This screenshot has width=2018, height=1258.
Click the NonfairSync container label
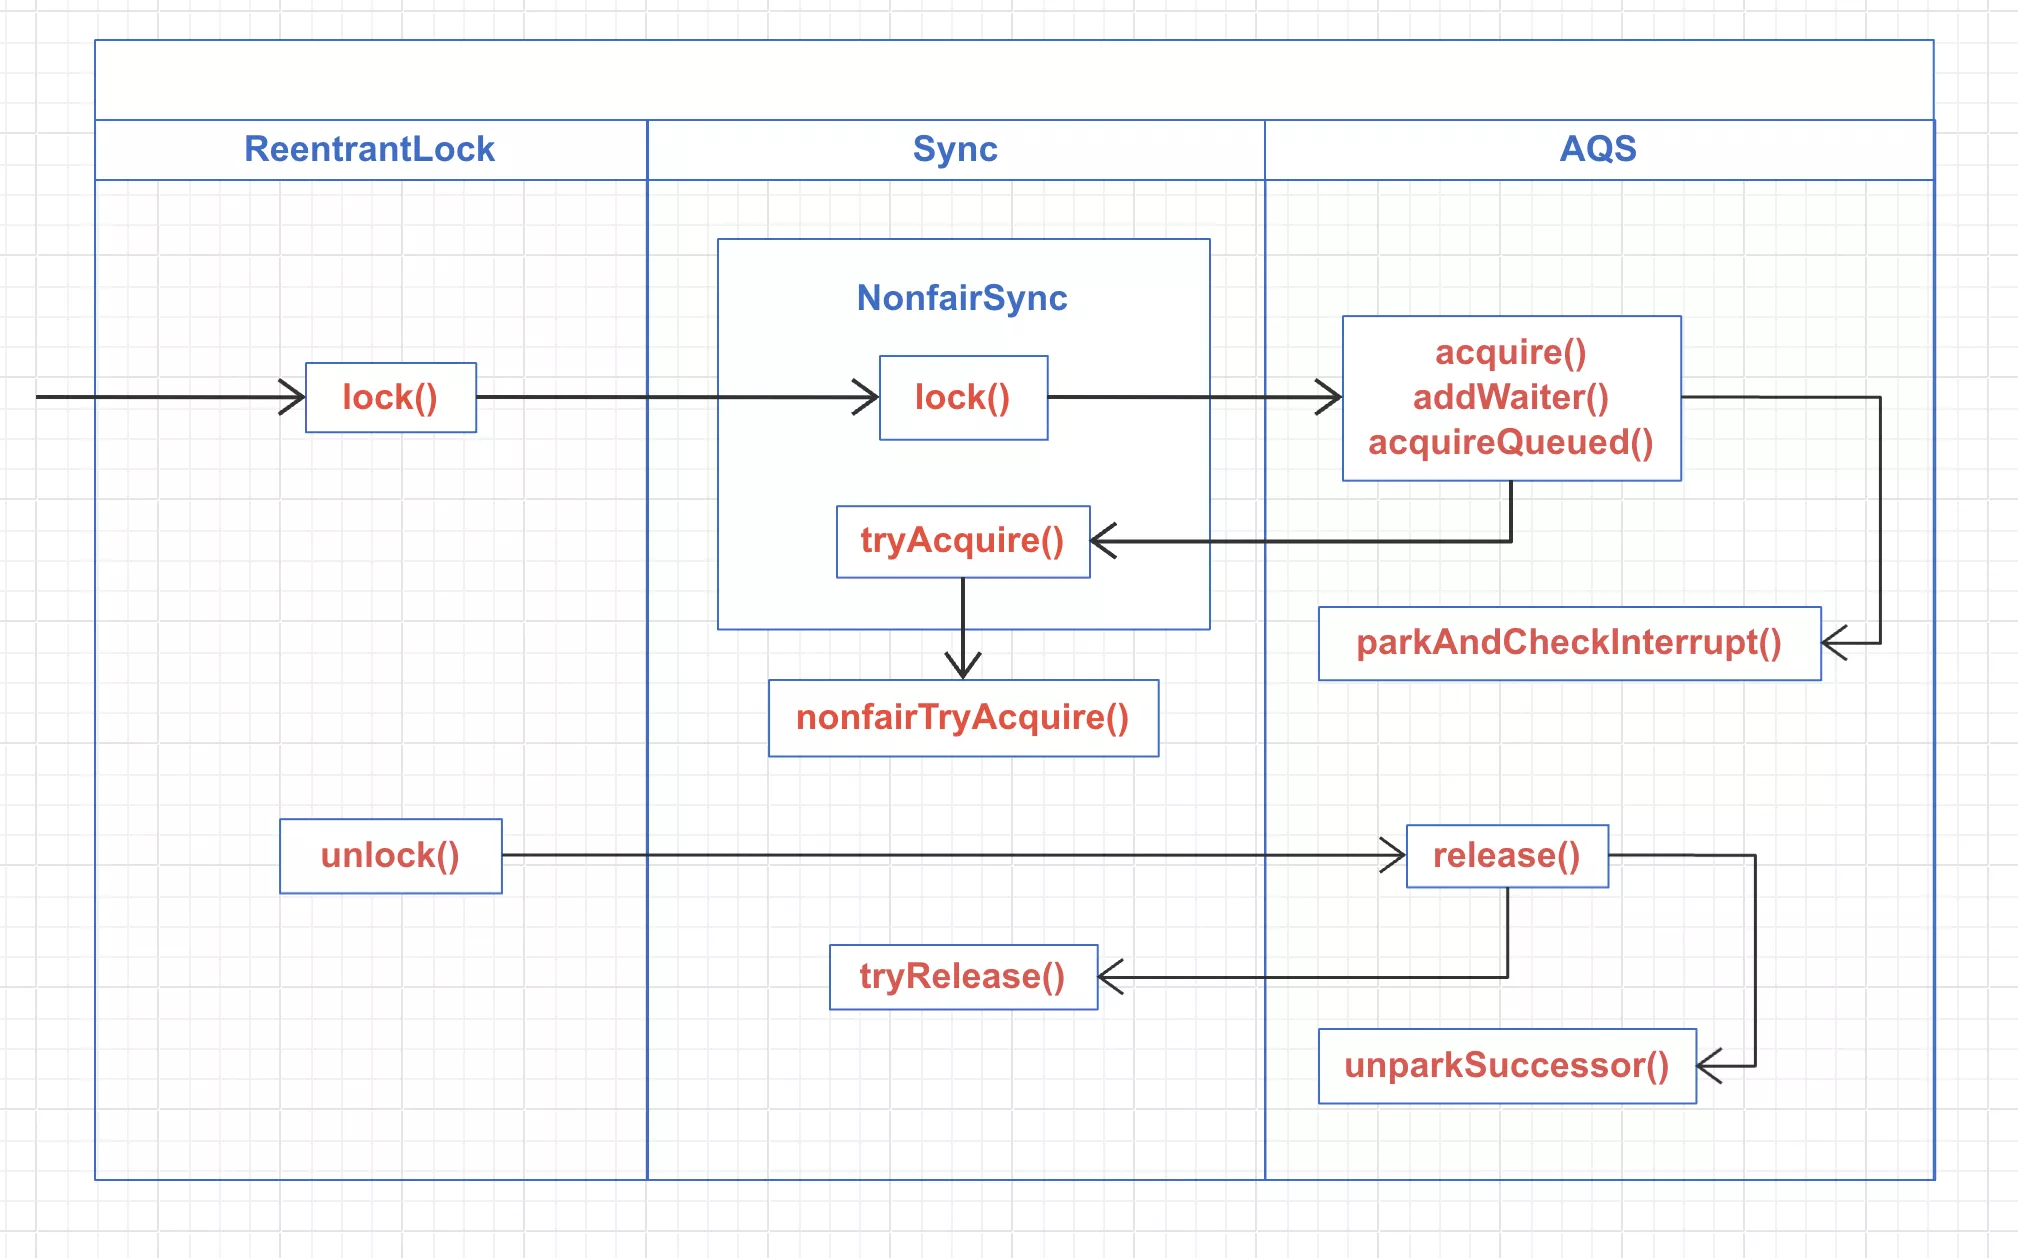pyautogui.click(x=962, y=298)
